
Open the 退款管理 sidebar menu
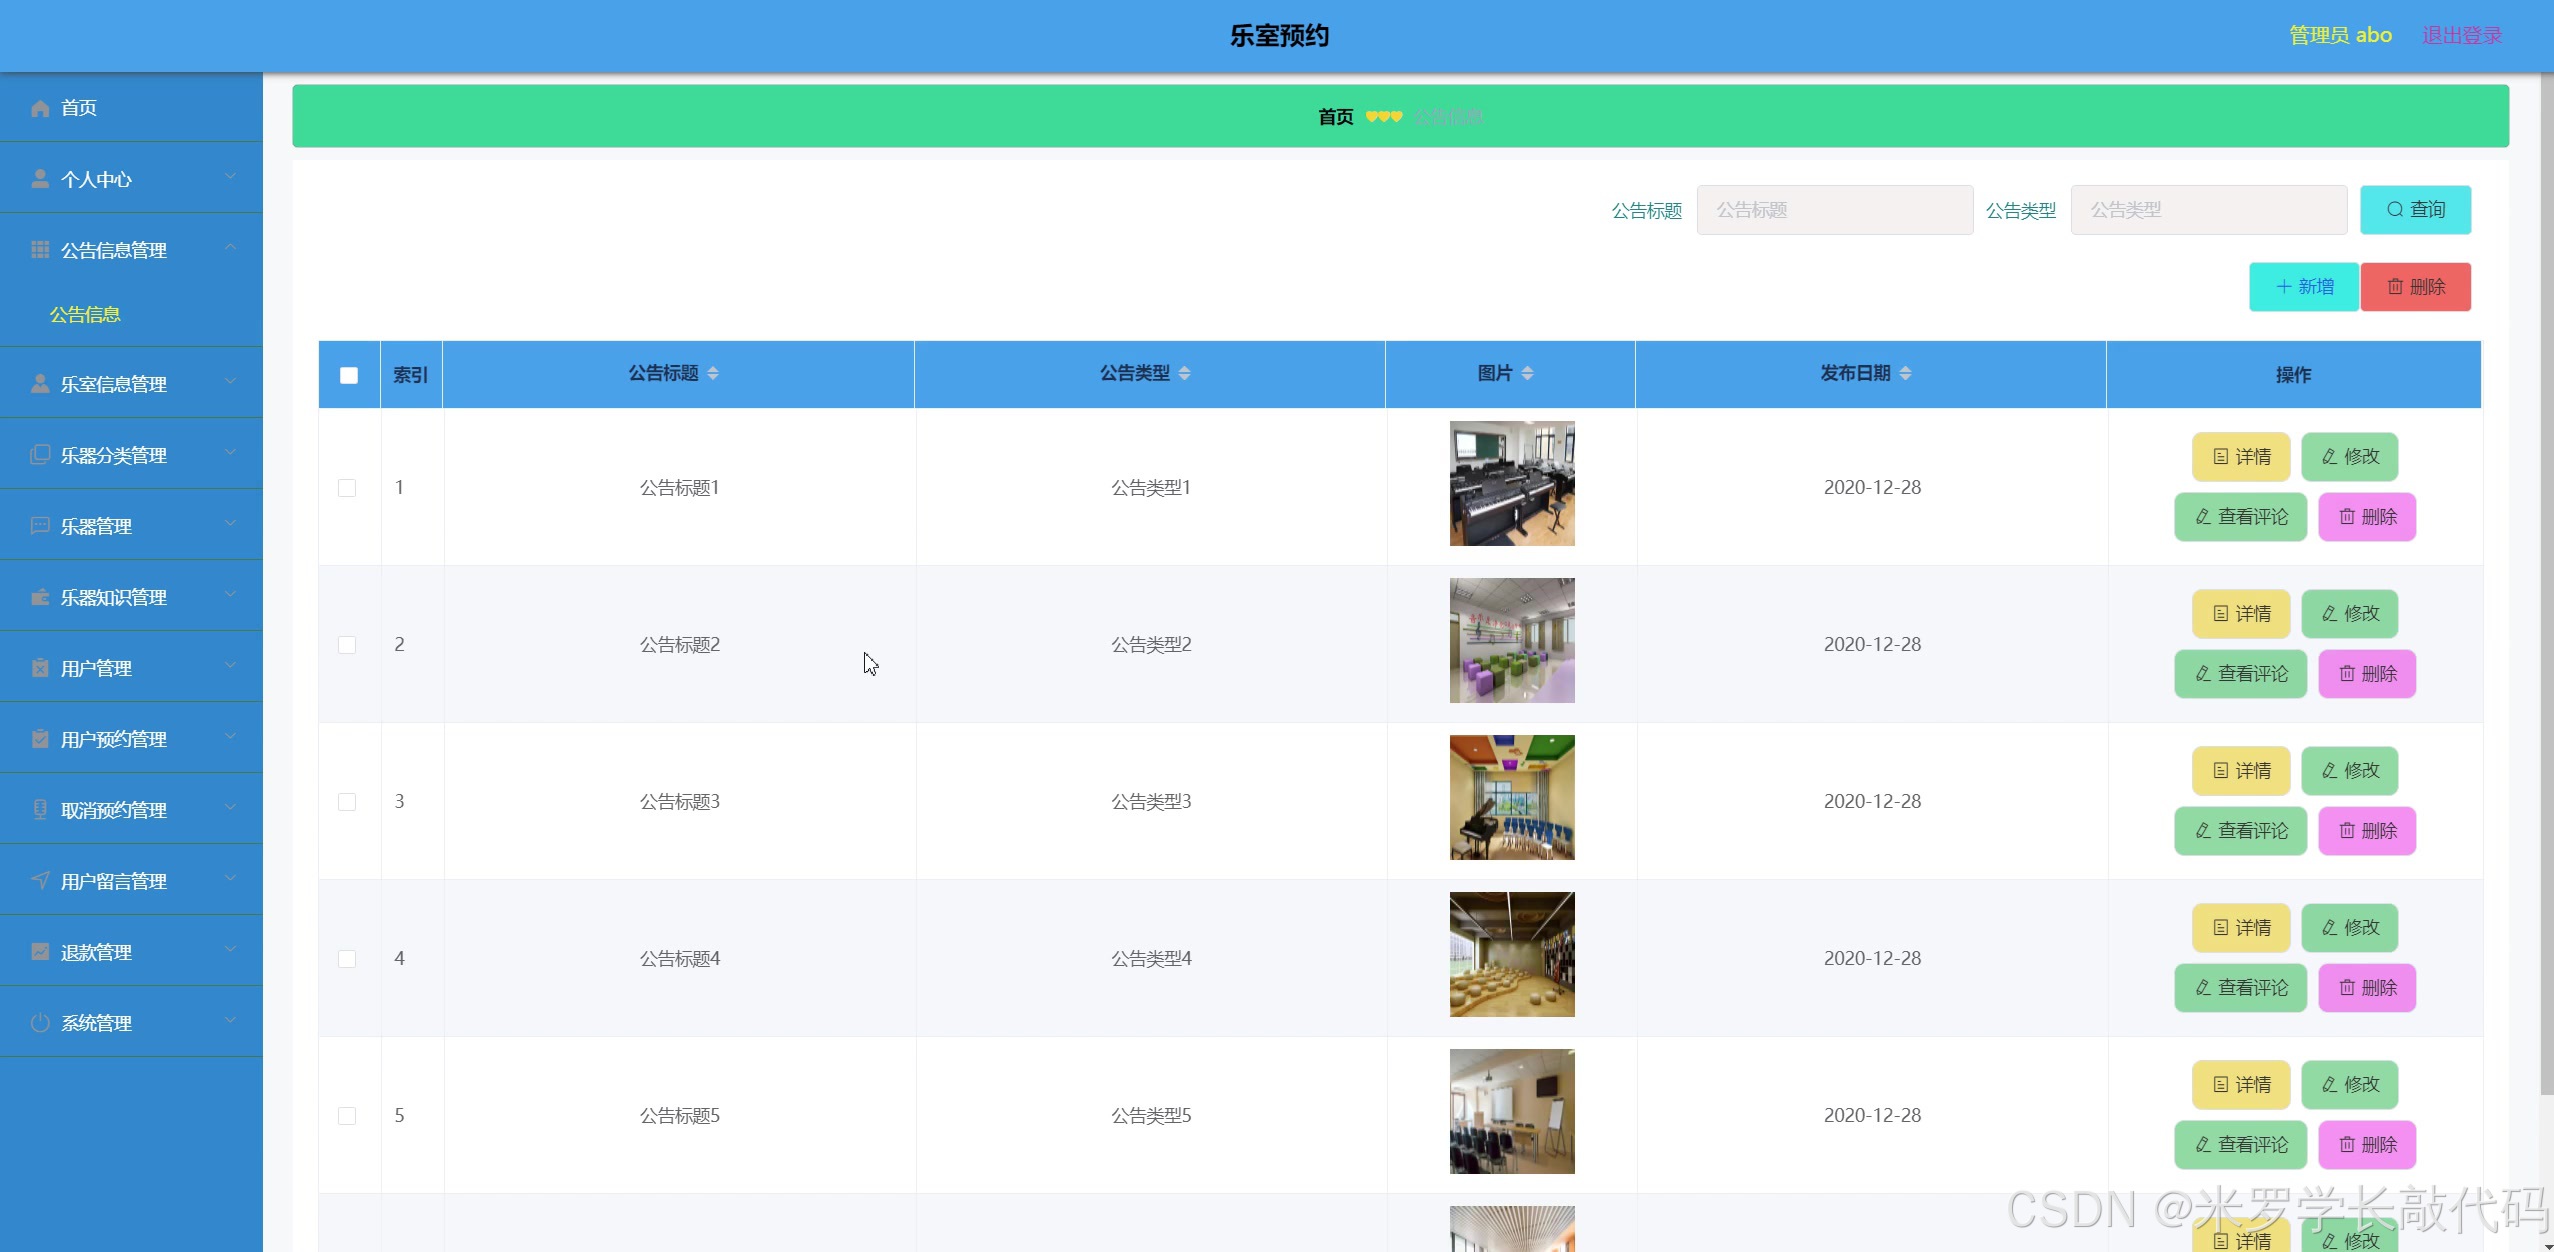(x=131, y=952)
